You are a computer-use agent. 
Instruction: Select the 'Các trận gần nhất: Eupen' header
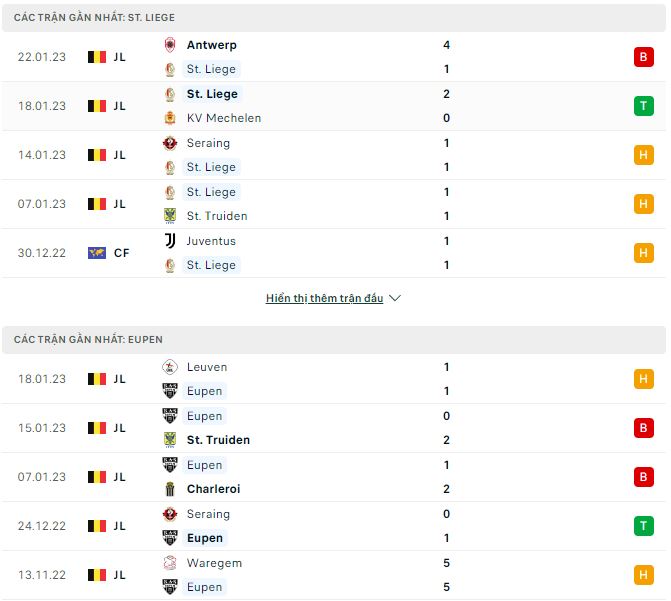point(88,340)
